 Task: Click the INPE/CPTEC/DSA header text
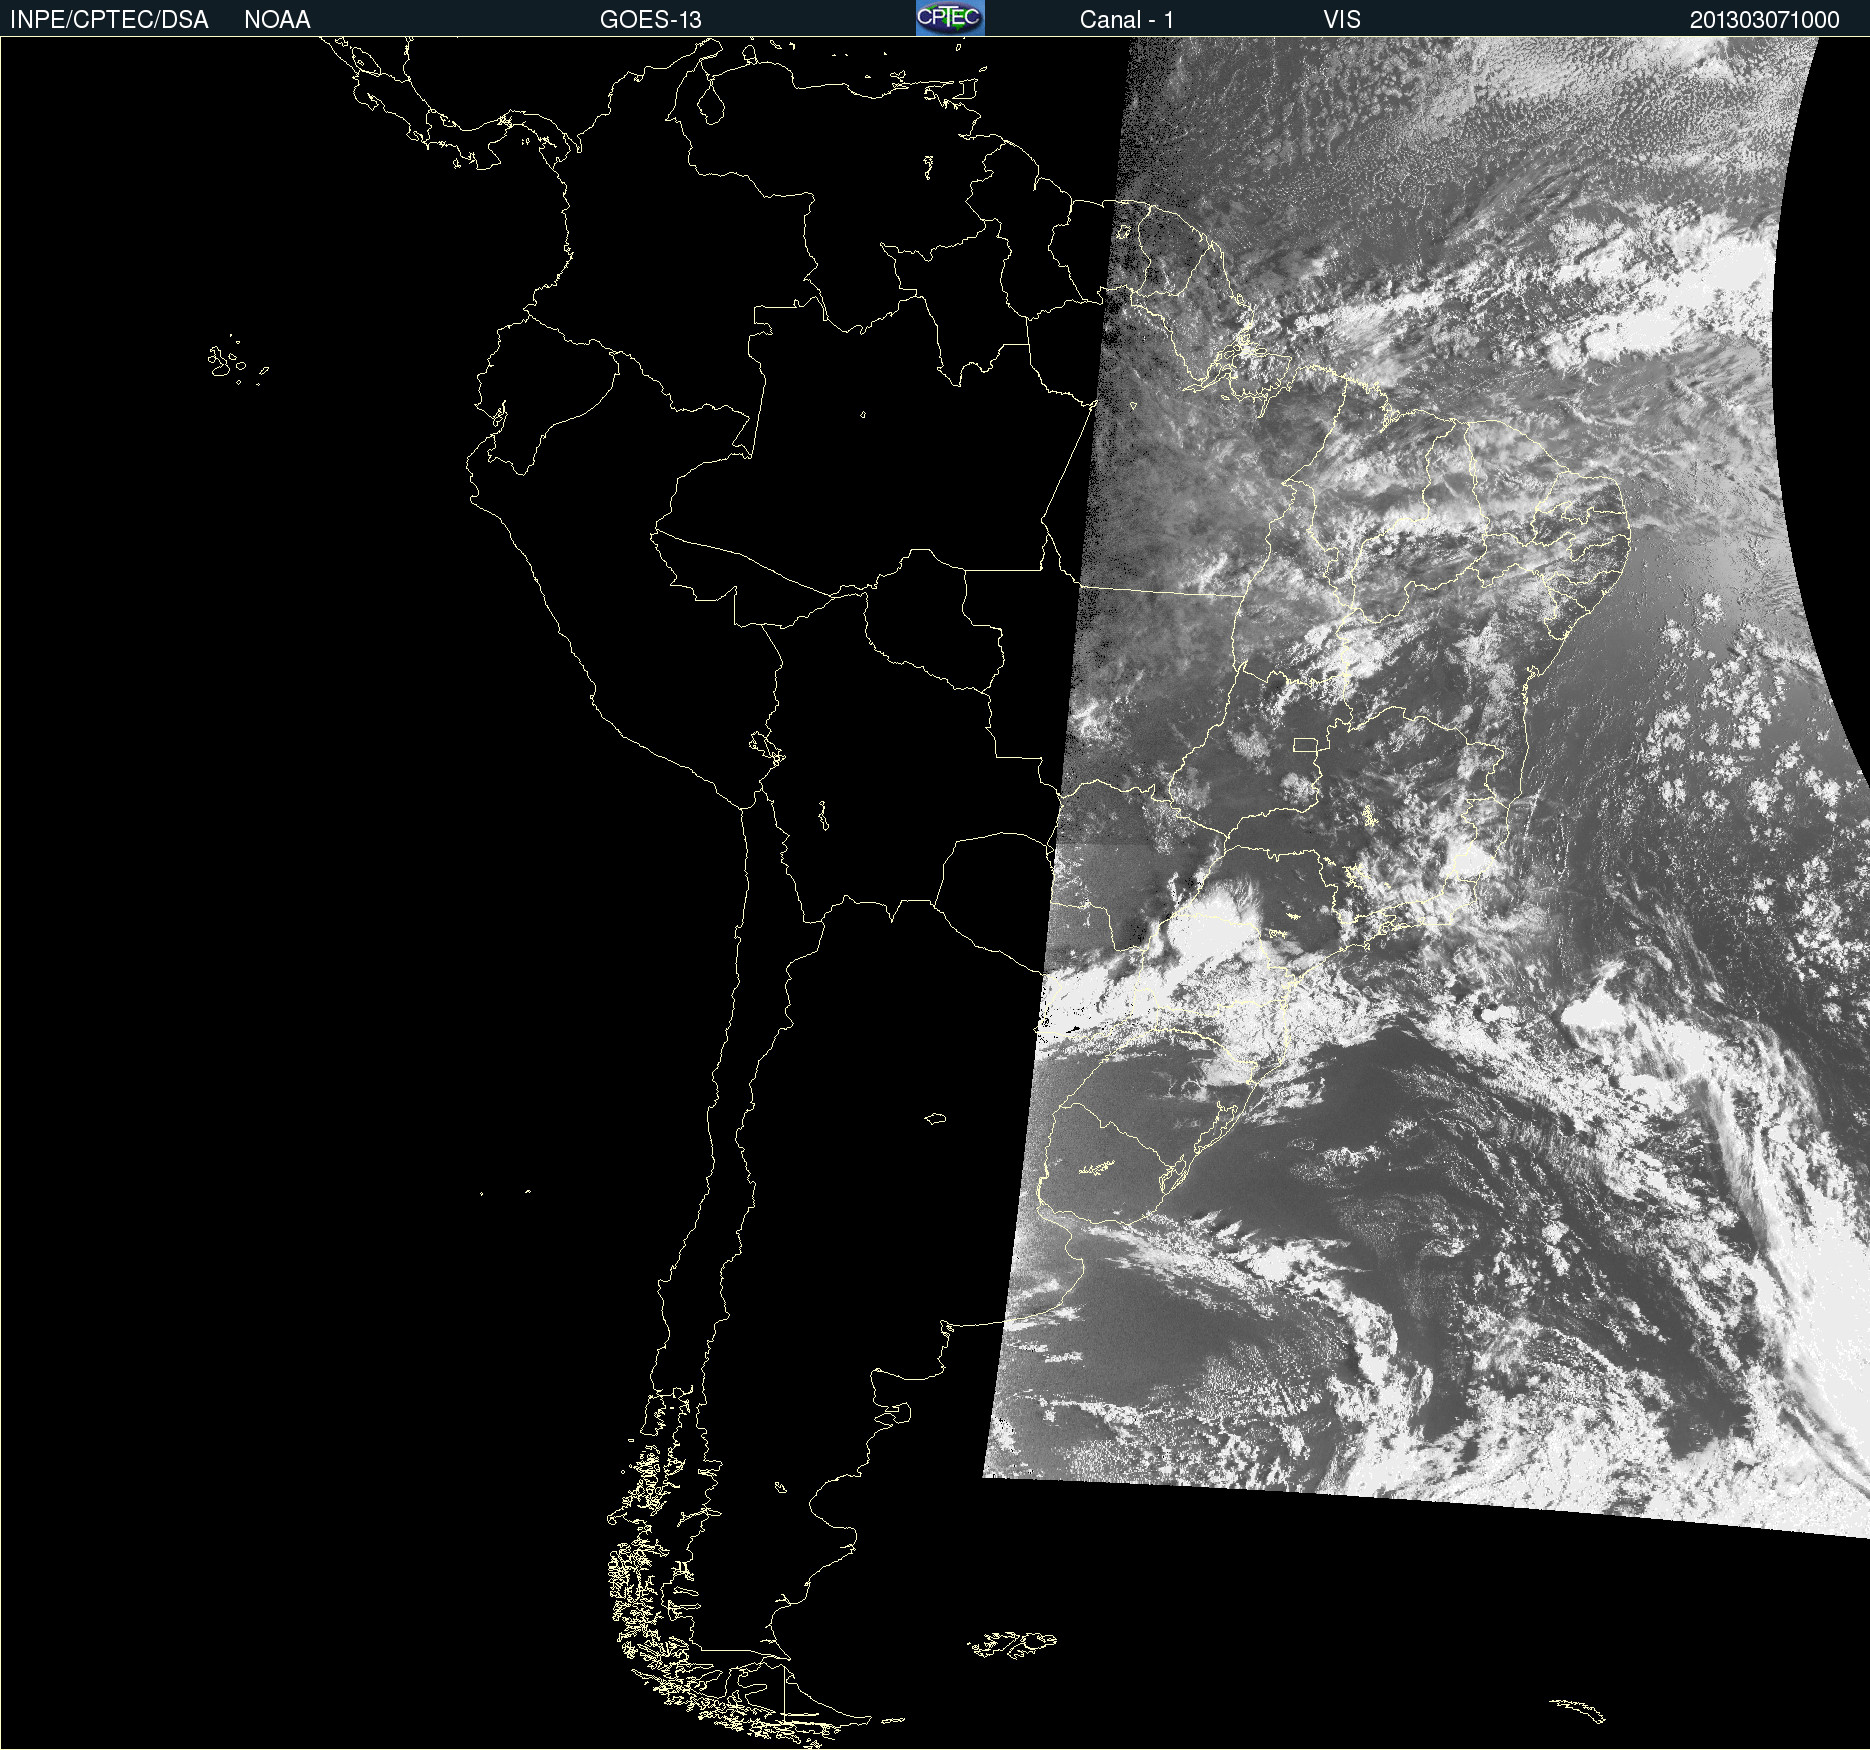click(109, 20)
